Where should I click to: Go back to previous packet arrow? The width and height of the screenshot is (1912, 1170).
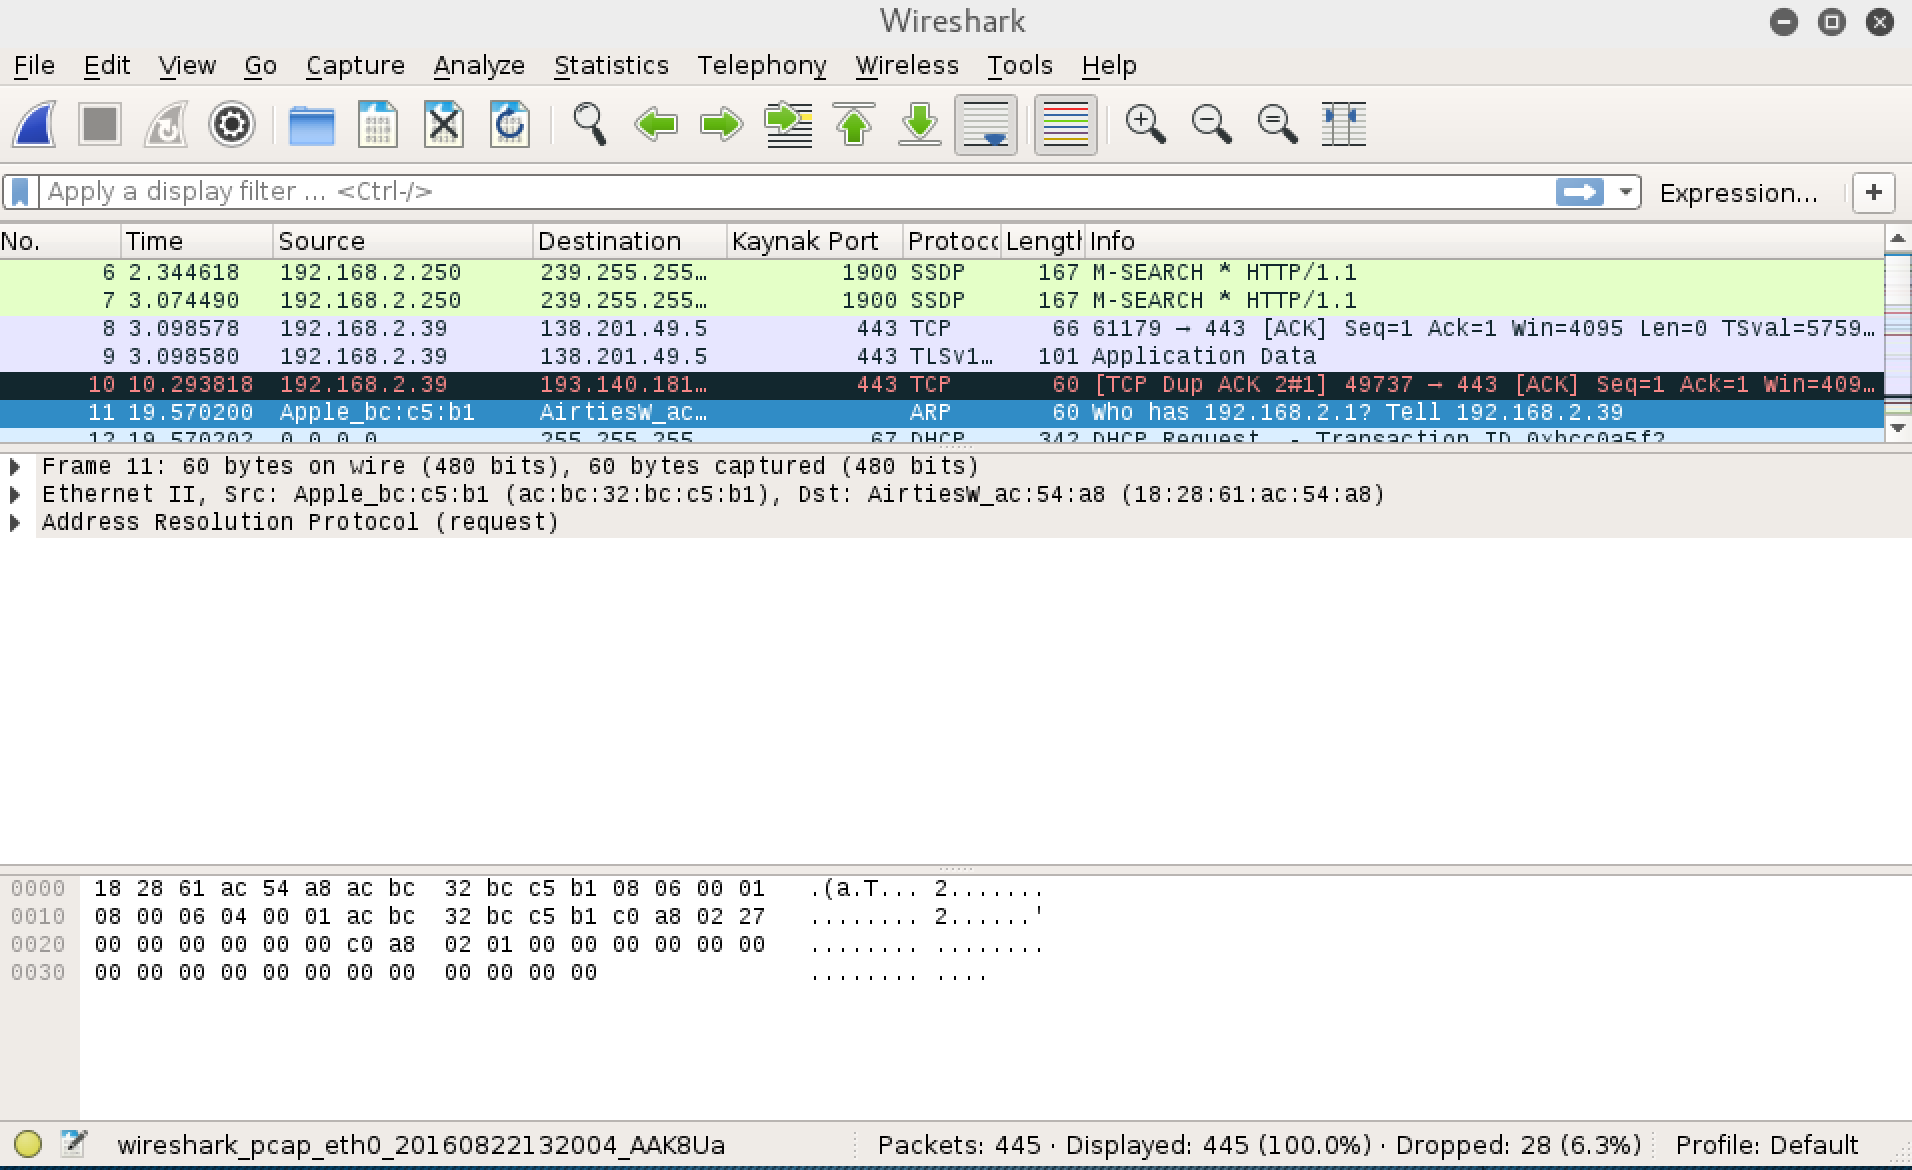(x=656, y=125)
